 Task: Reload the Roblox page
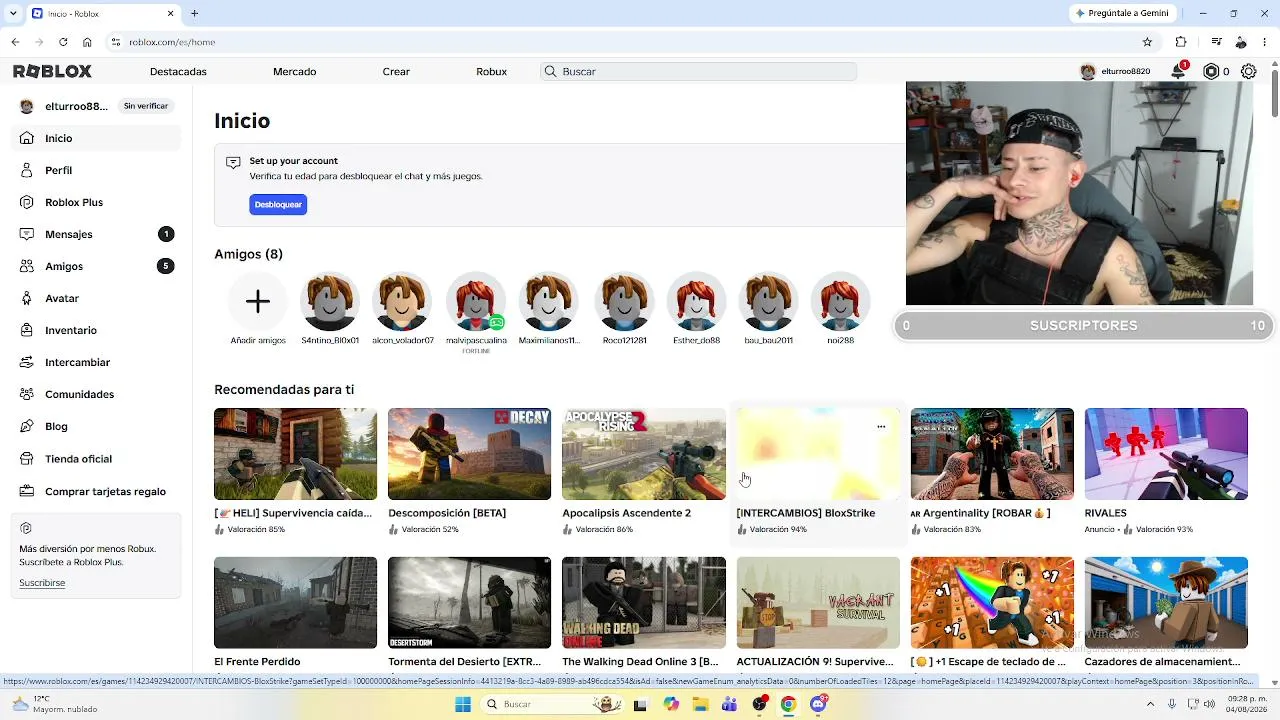click(x=63, y=42)
